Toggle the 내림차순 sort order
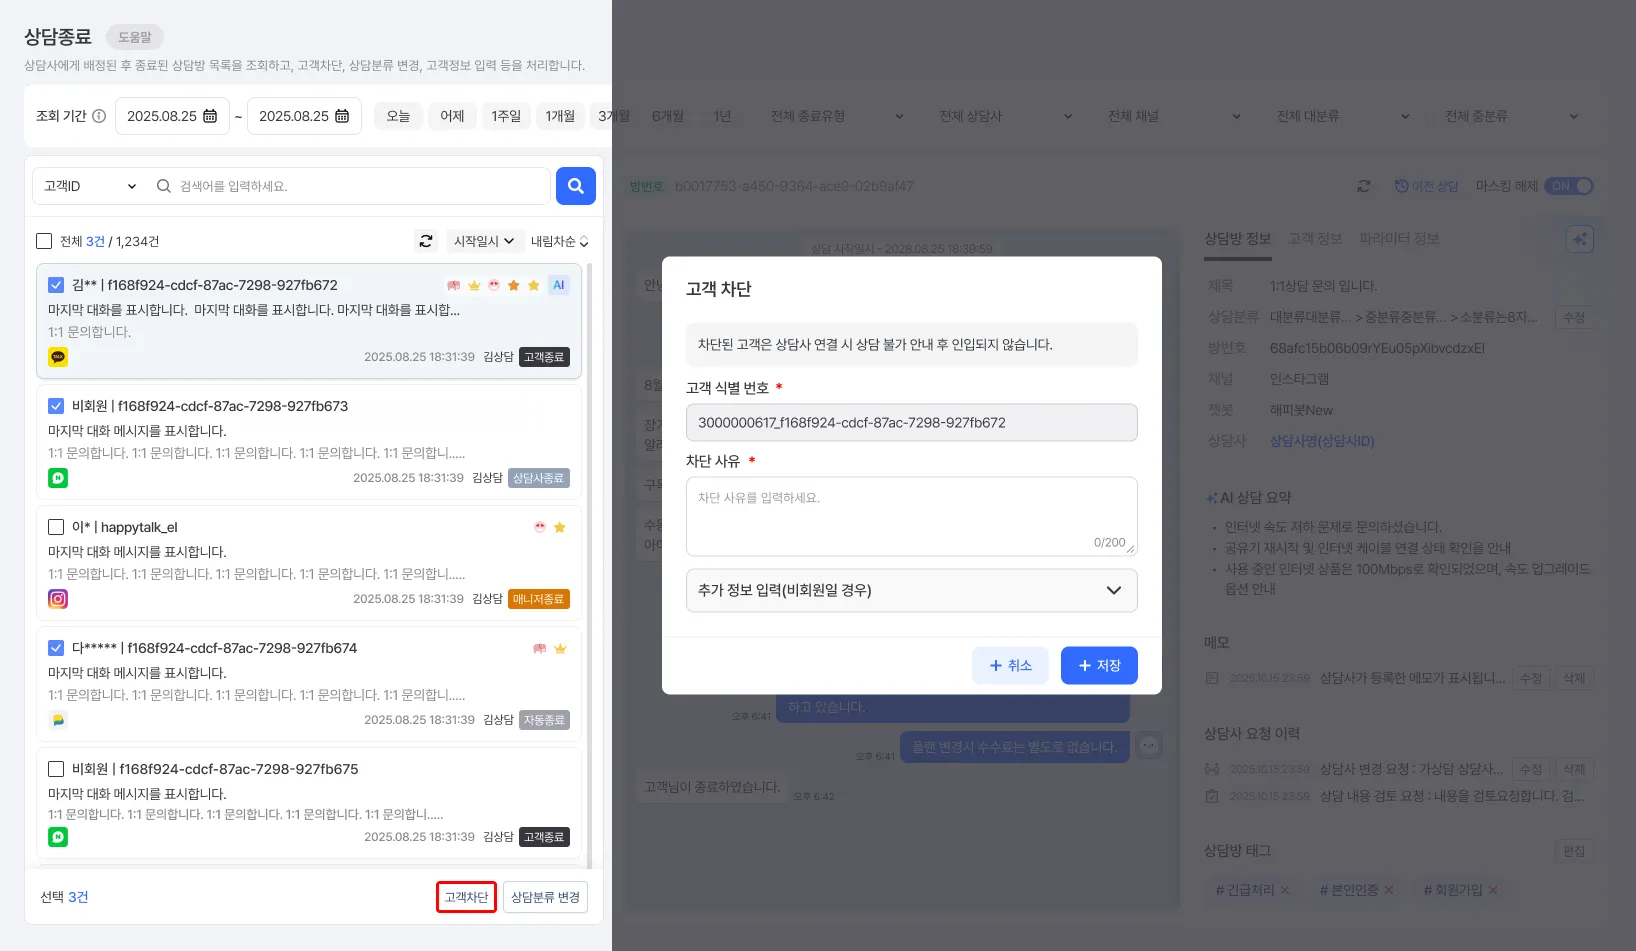Screen dimensions: 1636x951 [559, 241]
